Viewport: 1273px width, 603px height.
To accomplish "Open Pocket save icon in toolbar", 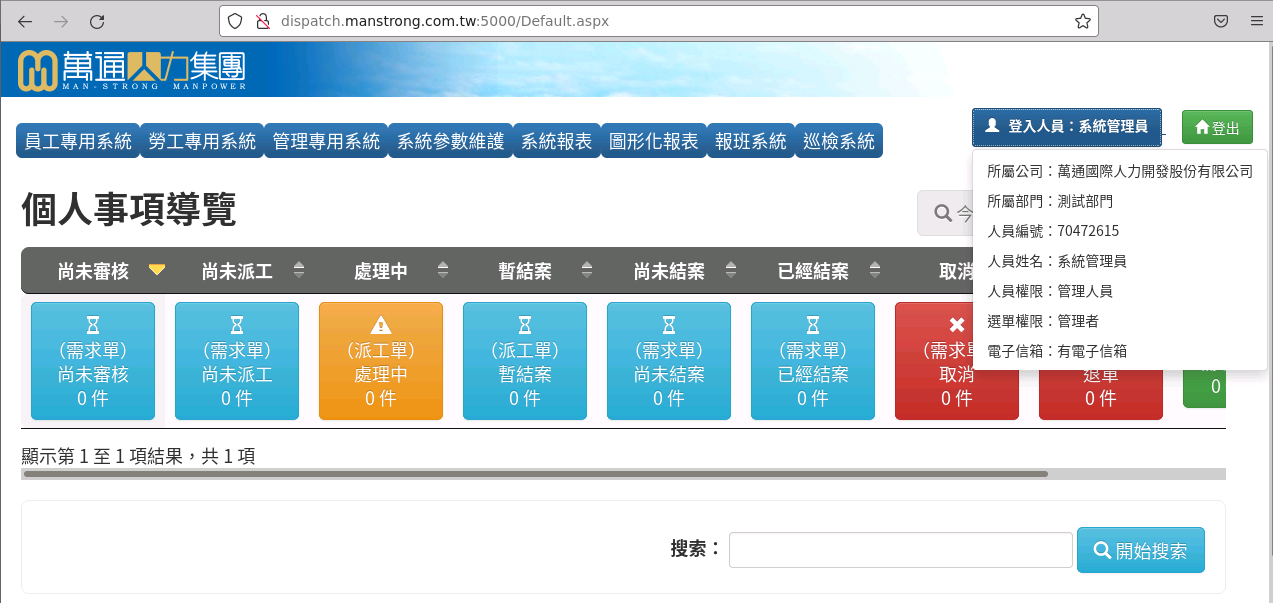I will click(x=1221, y=21).
